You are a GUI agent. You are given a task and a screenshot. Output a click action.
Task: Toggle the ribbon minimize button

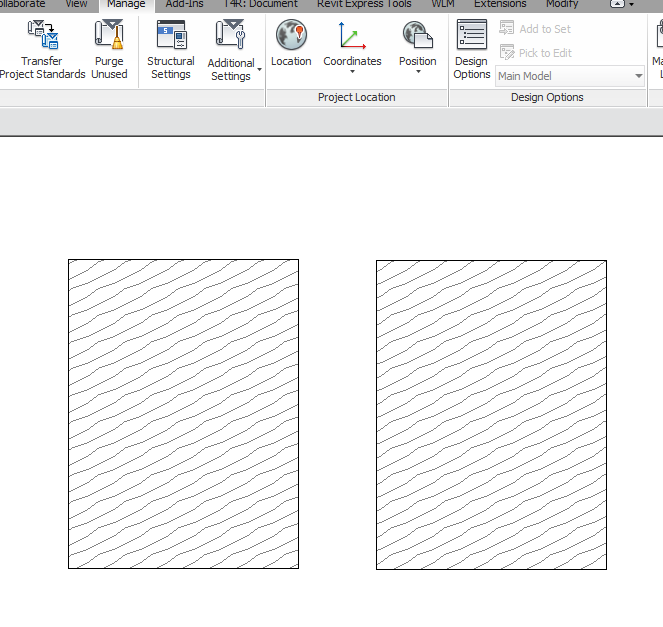point(618,4)
